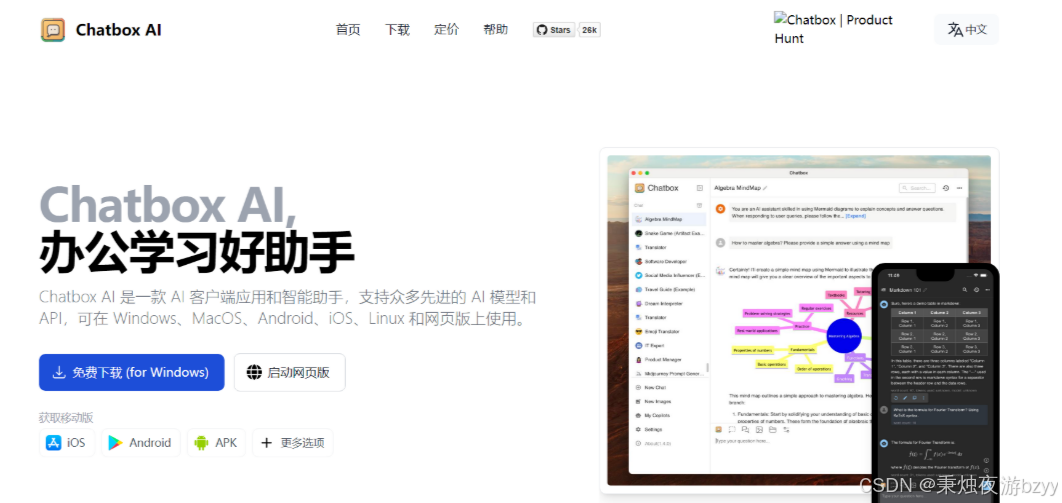
Task: Select Snake Game chat in app preview
Action: 669,233
